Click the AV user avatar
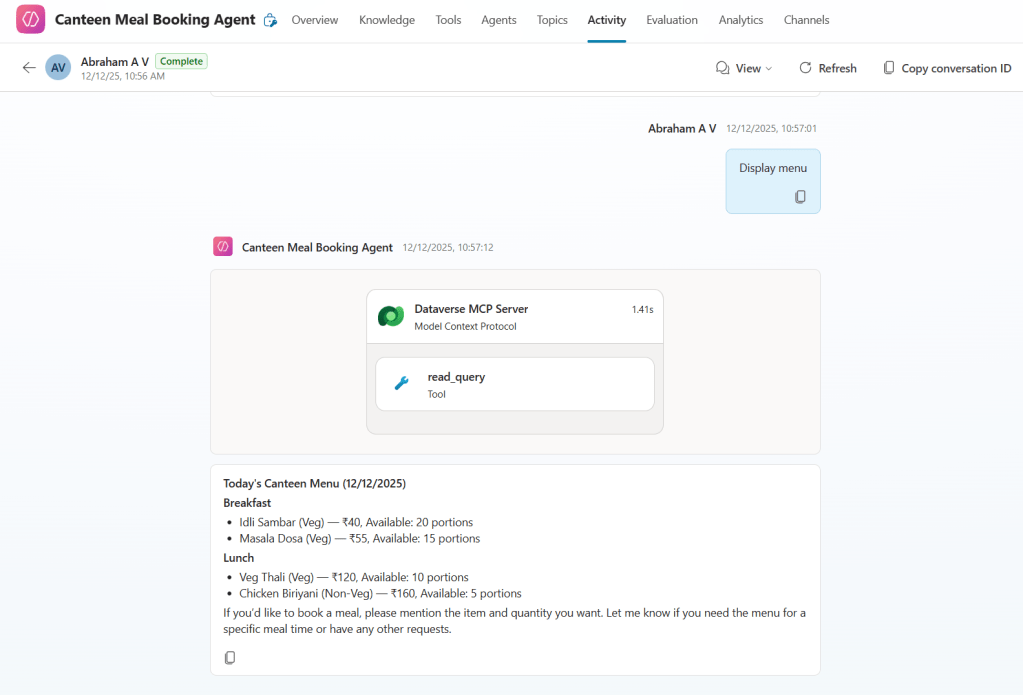Viewport: 1023px width, 695px height. 59,68
